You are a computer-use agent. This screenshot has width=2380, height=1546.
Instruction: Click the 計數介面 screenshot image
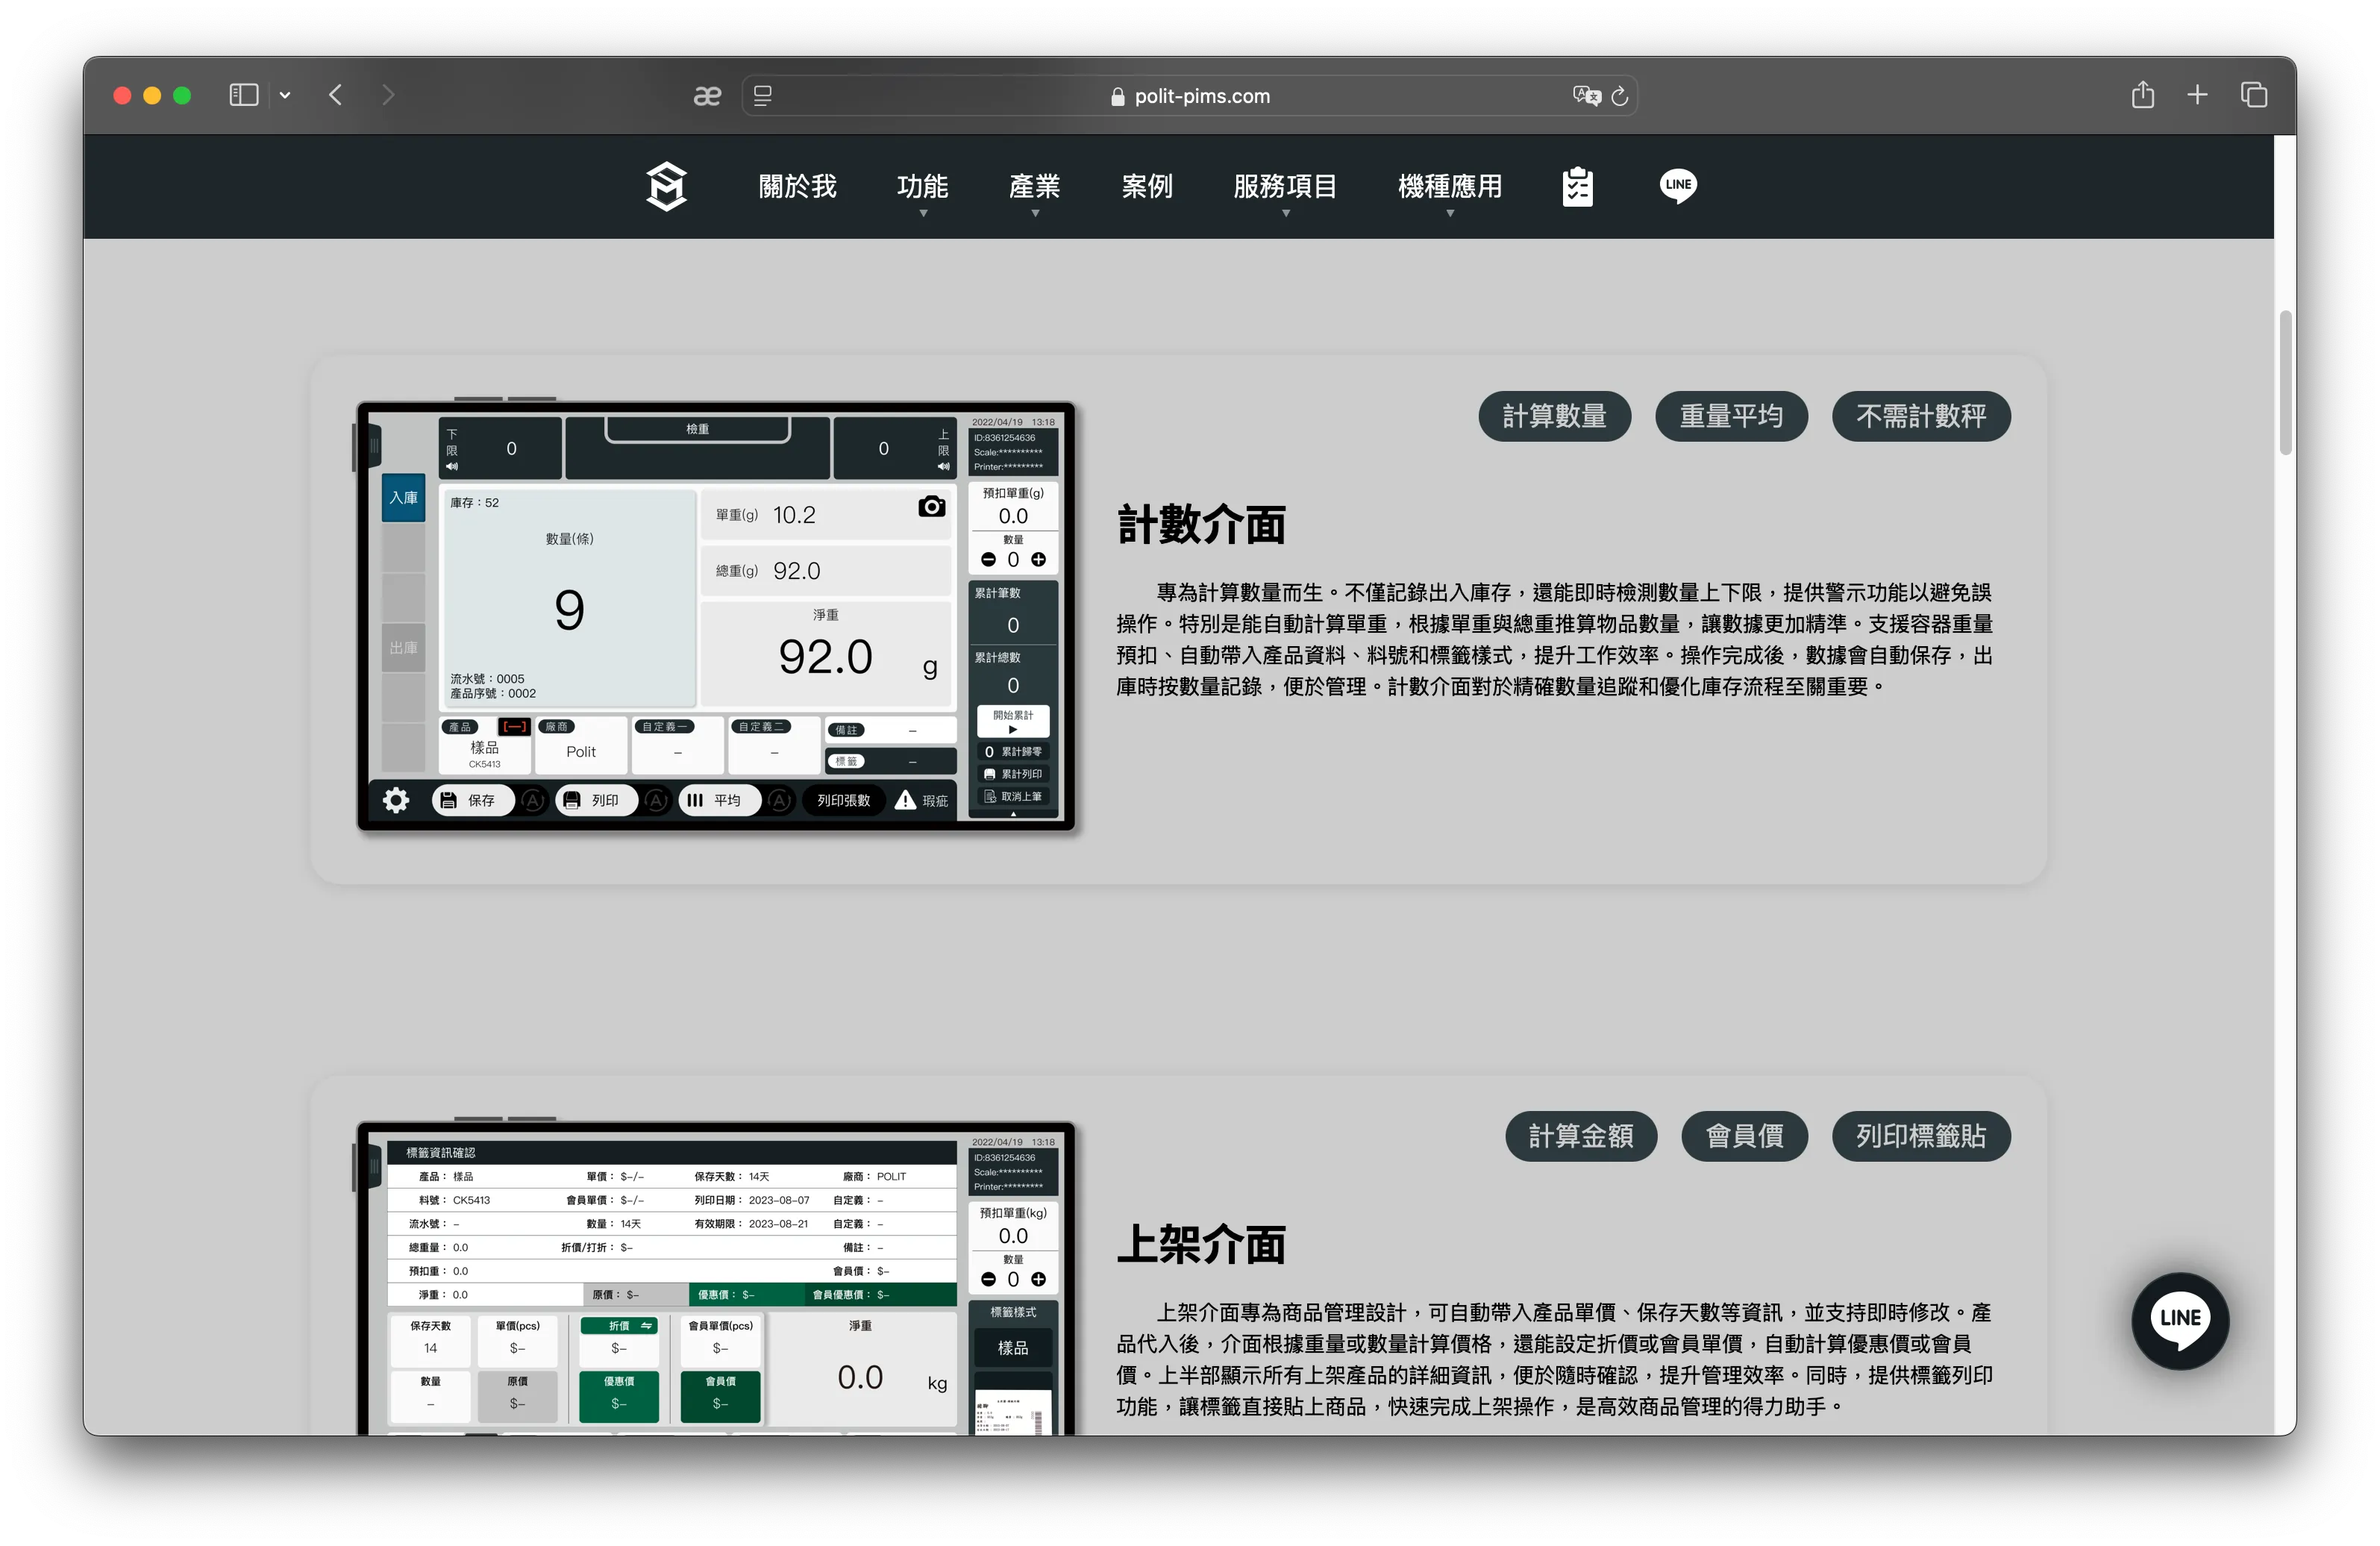coord(715,616)
